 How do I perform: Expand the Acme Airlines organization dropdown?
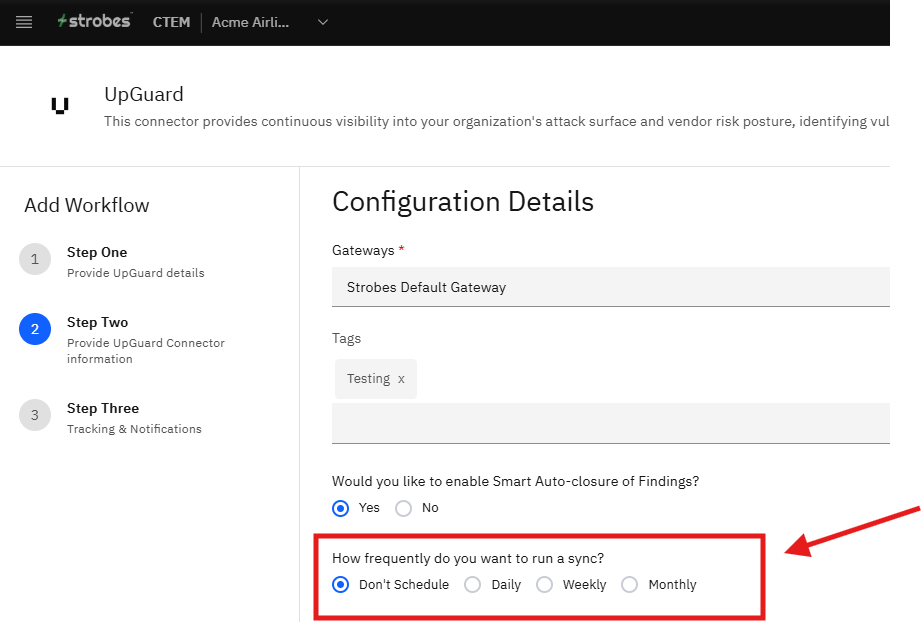[x=323, y=22]
